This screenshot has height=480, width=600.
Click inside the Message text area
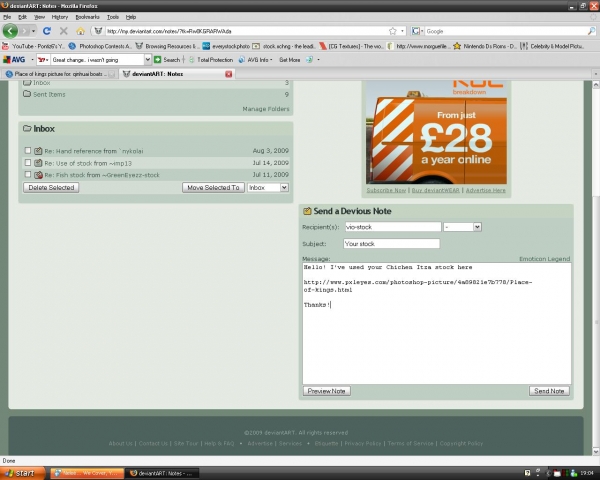point(437,323)
